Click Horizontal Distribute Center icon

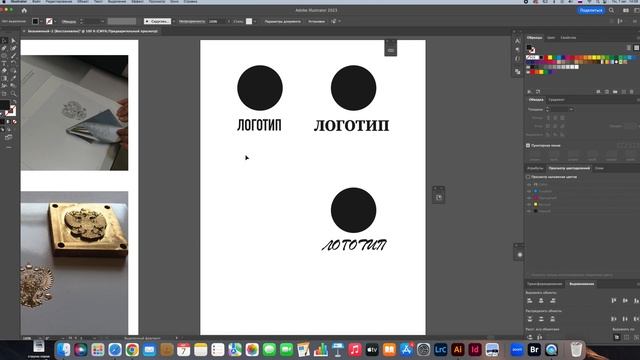point(625,319)
